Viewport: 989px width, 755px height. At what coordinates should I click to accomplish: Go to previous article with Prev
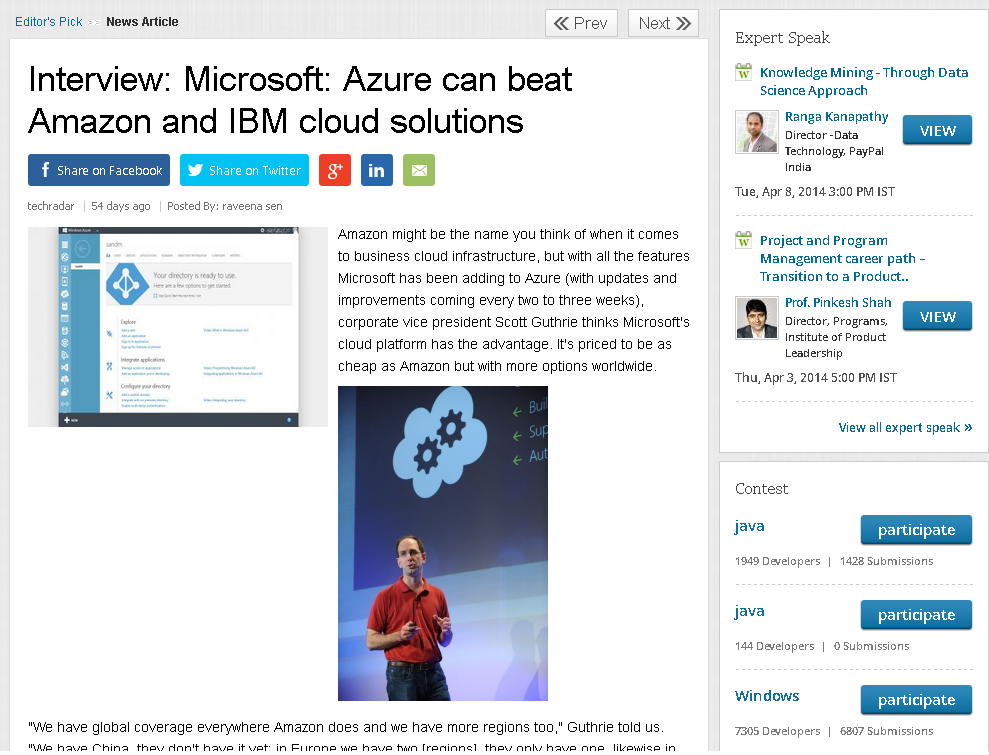point(581,23)
